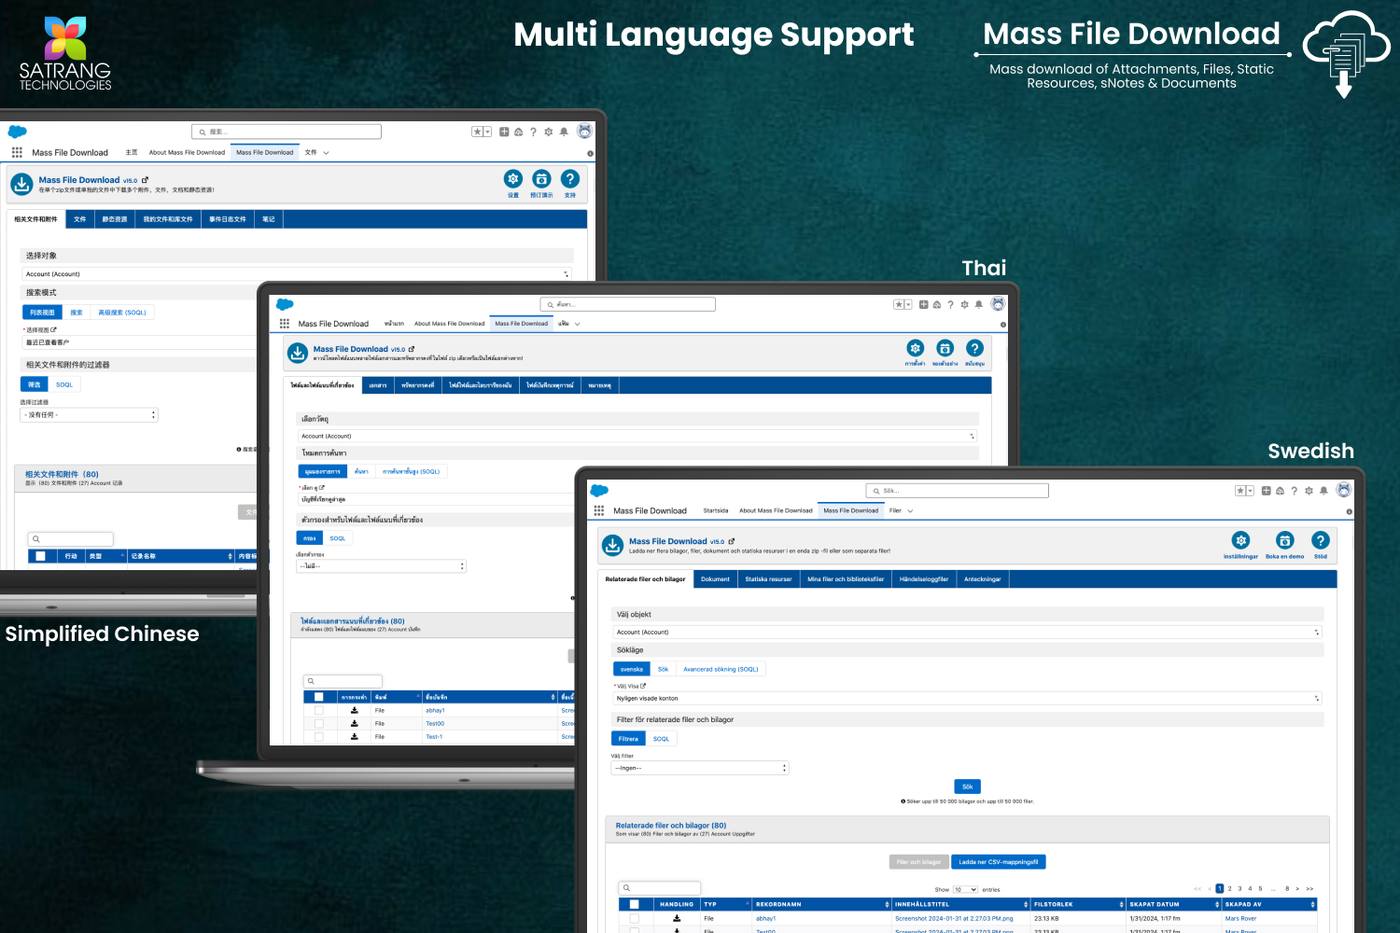Switch to the Dokument tab

pyautogui.click(x=715, y=578)
